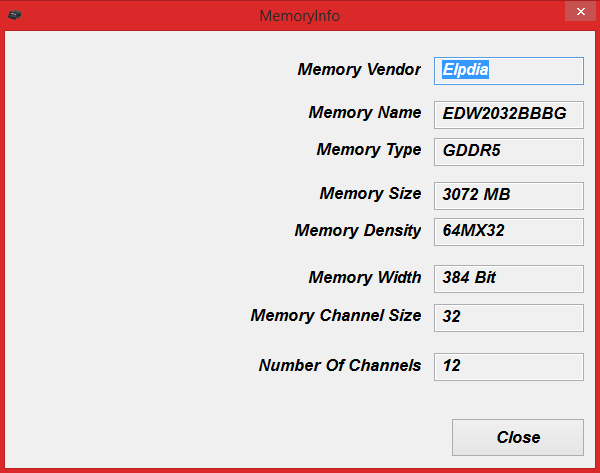Click the Memory Density field 64MX32
The image size is (600, 473).
click(509, 232)
